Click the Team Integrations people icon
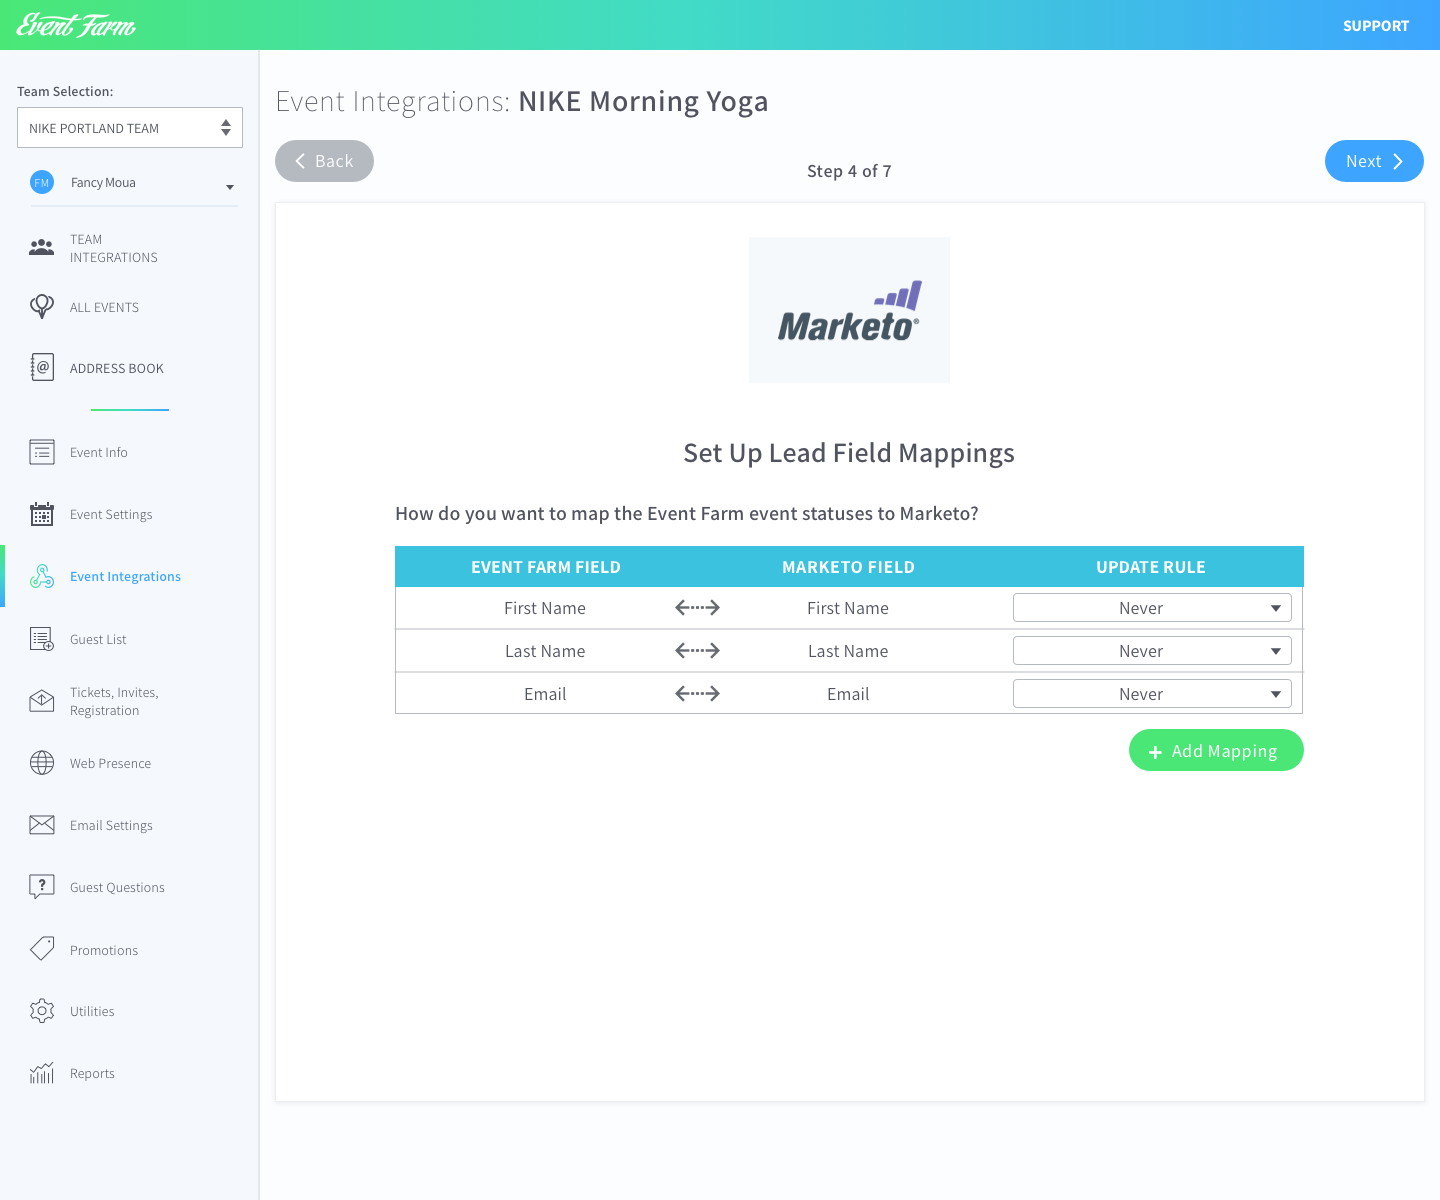The width and height of the screenshot is (1440, 1200). 42,247
